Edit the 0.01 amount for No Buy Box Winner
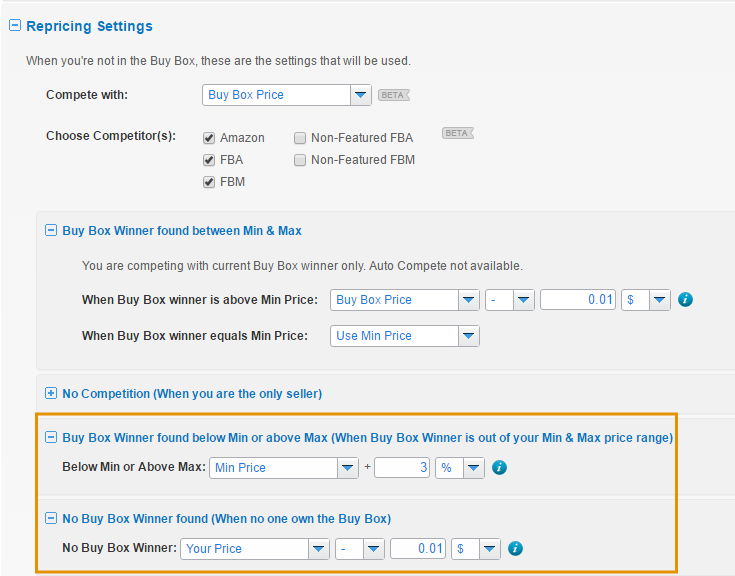 coord(418,549)
